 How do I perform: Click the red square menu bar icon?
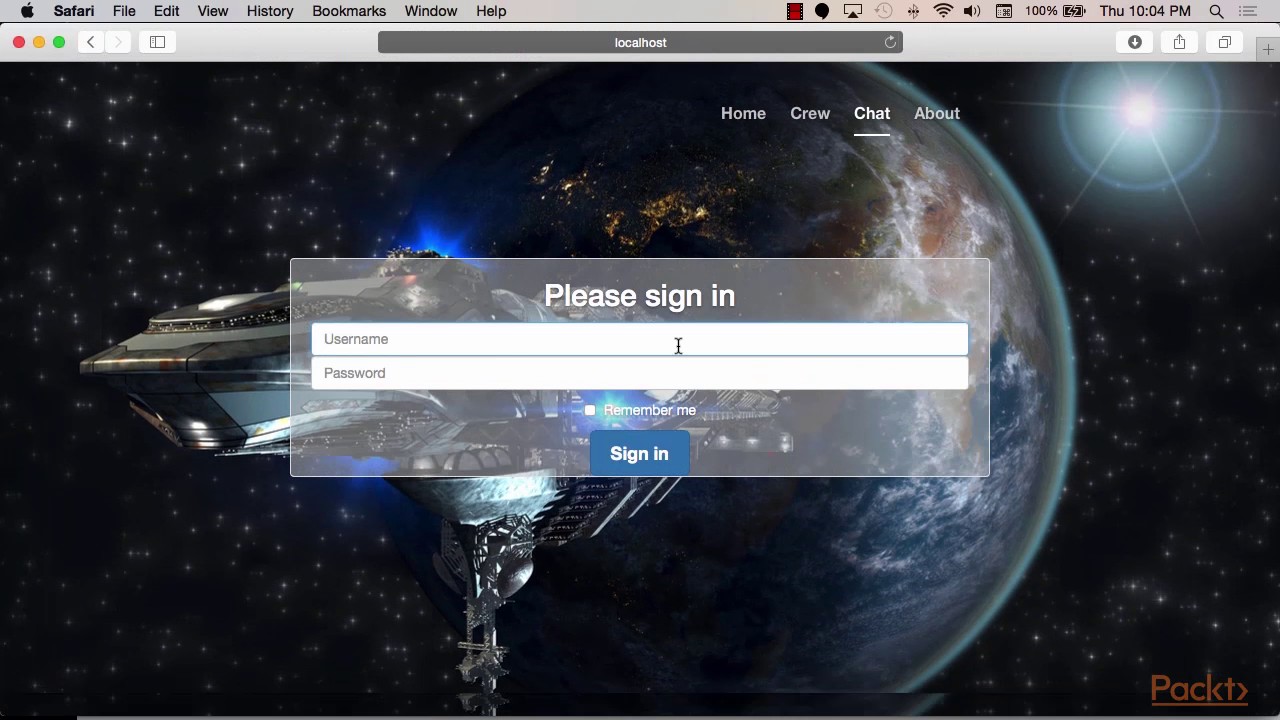[x=795, y=11]
